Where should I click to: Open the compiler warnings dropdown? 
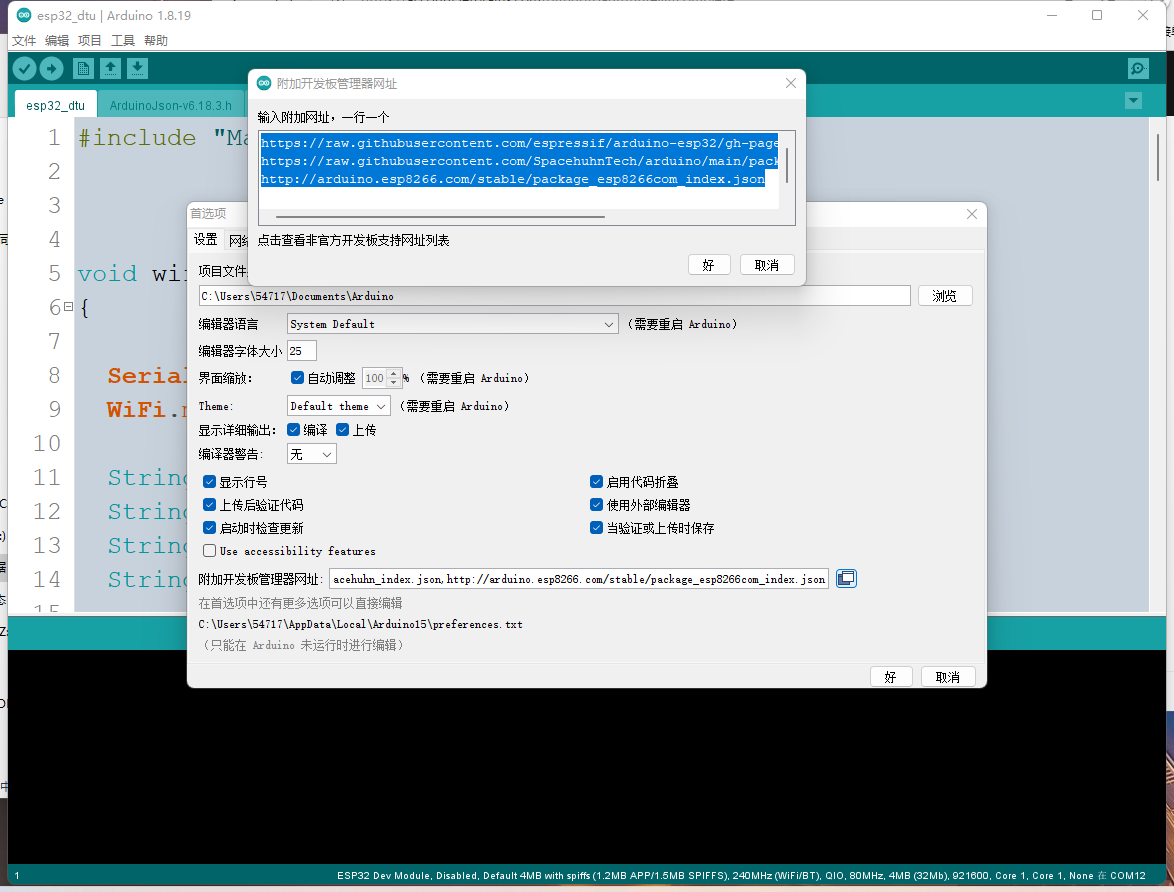click(311, 454)
